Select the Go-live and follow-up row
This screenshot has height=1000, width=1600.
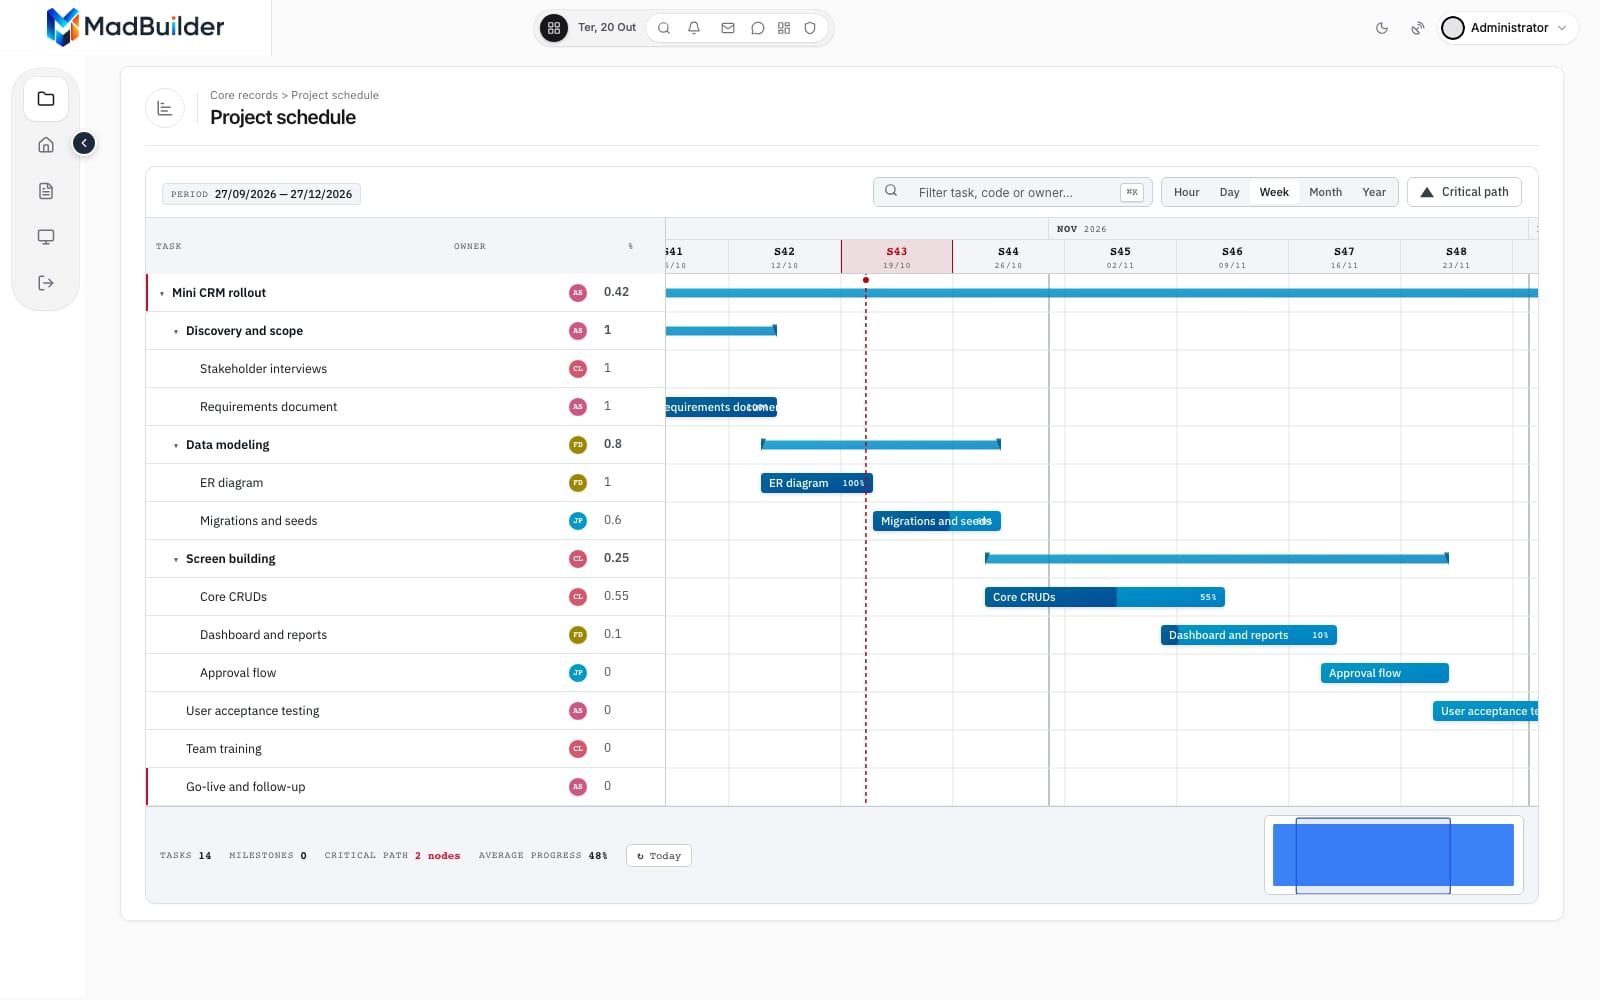click(405, 787)
